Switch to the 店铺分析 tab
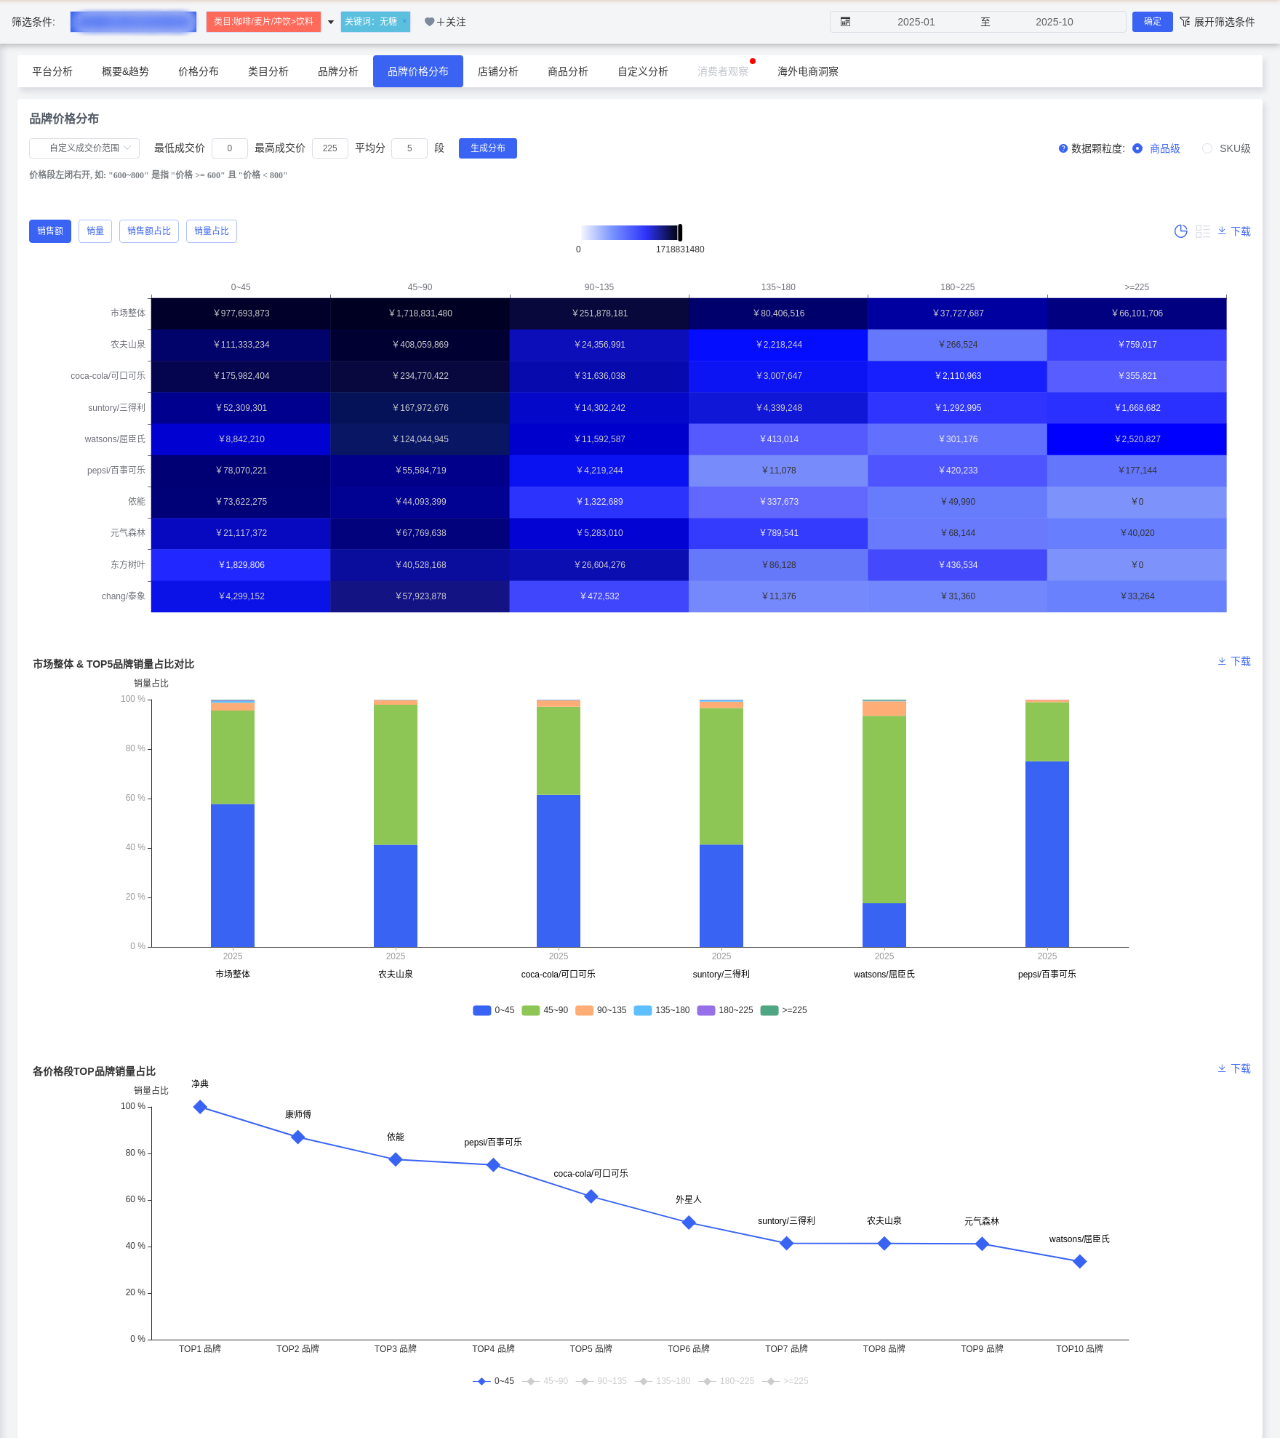Viewport: 1280px width, 1438px height. [497, 72]
